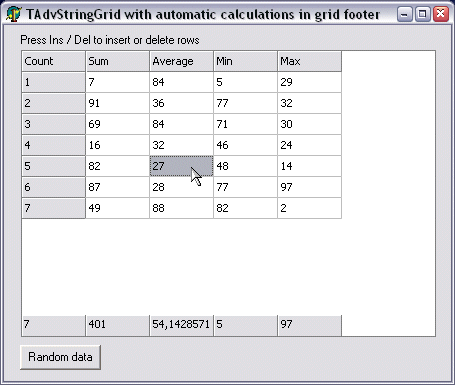Image resolution: width=455 pixels, height=385 pixels.
Task: Select Max cell with value 2
Action: tap(309, 208)
